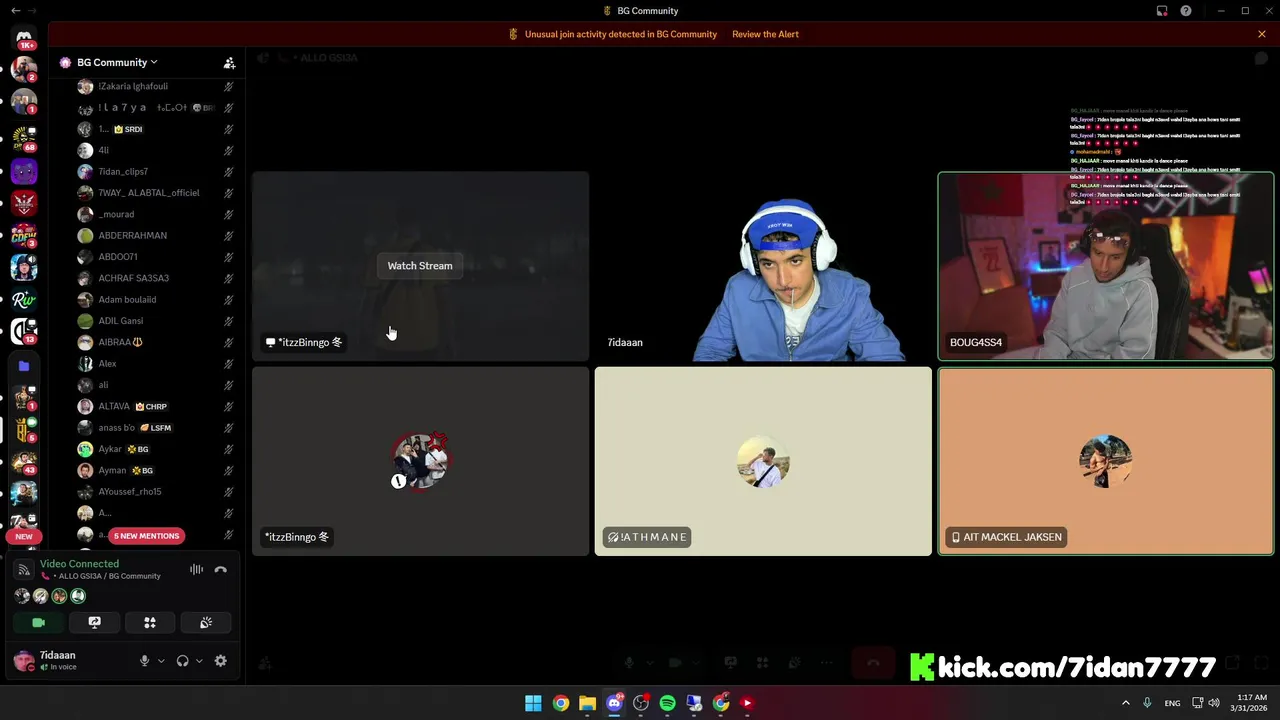1280x720 pixels.
Task: Open the 7idaaan user profile panel
Action: pyautogui.click(x=70, y=661)
